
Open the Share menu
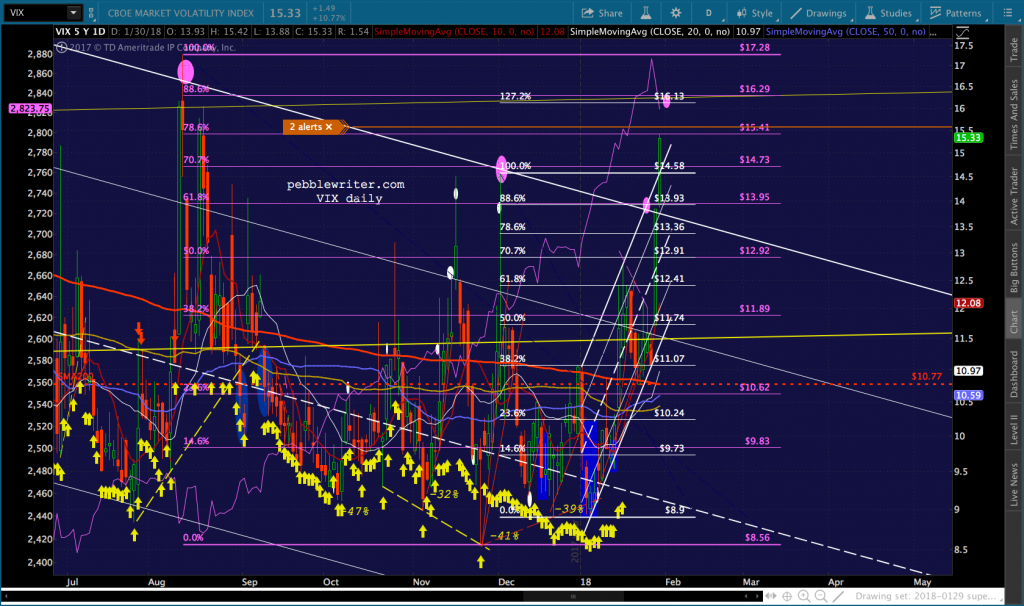pyautogui.click(x=602, y=13)
